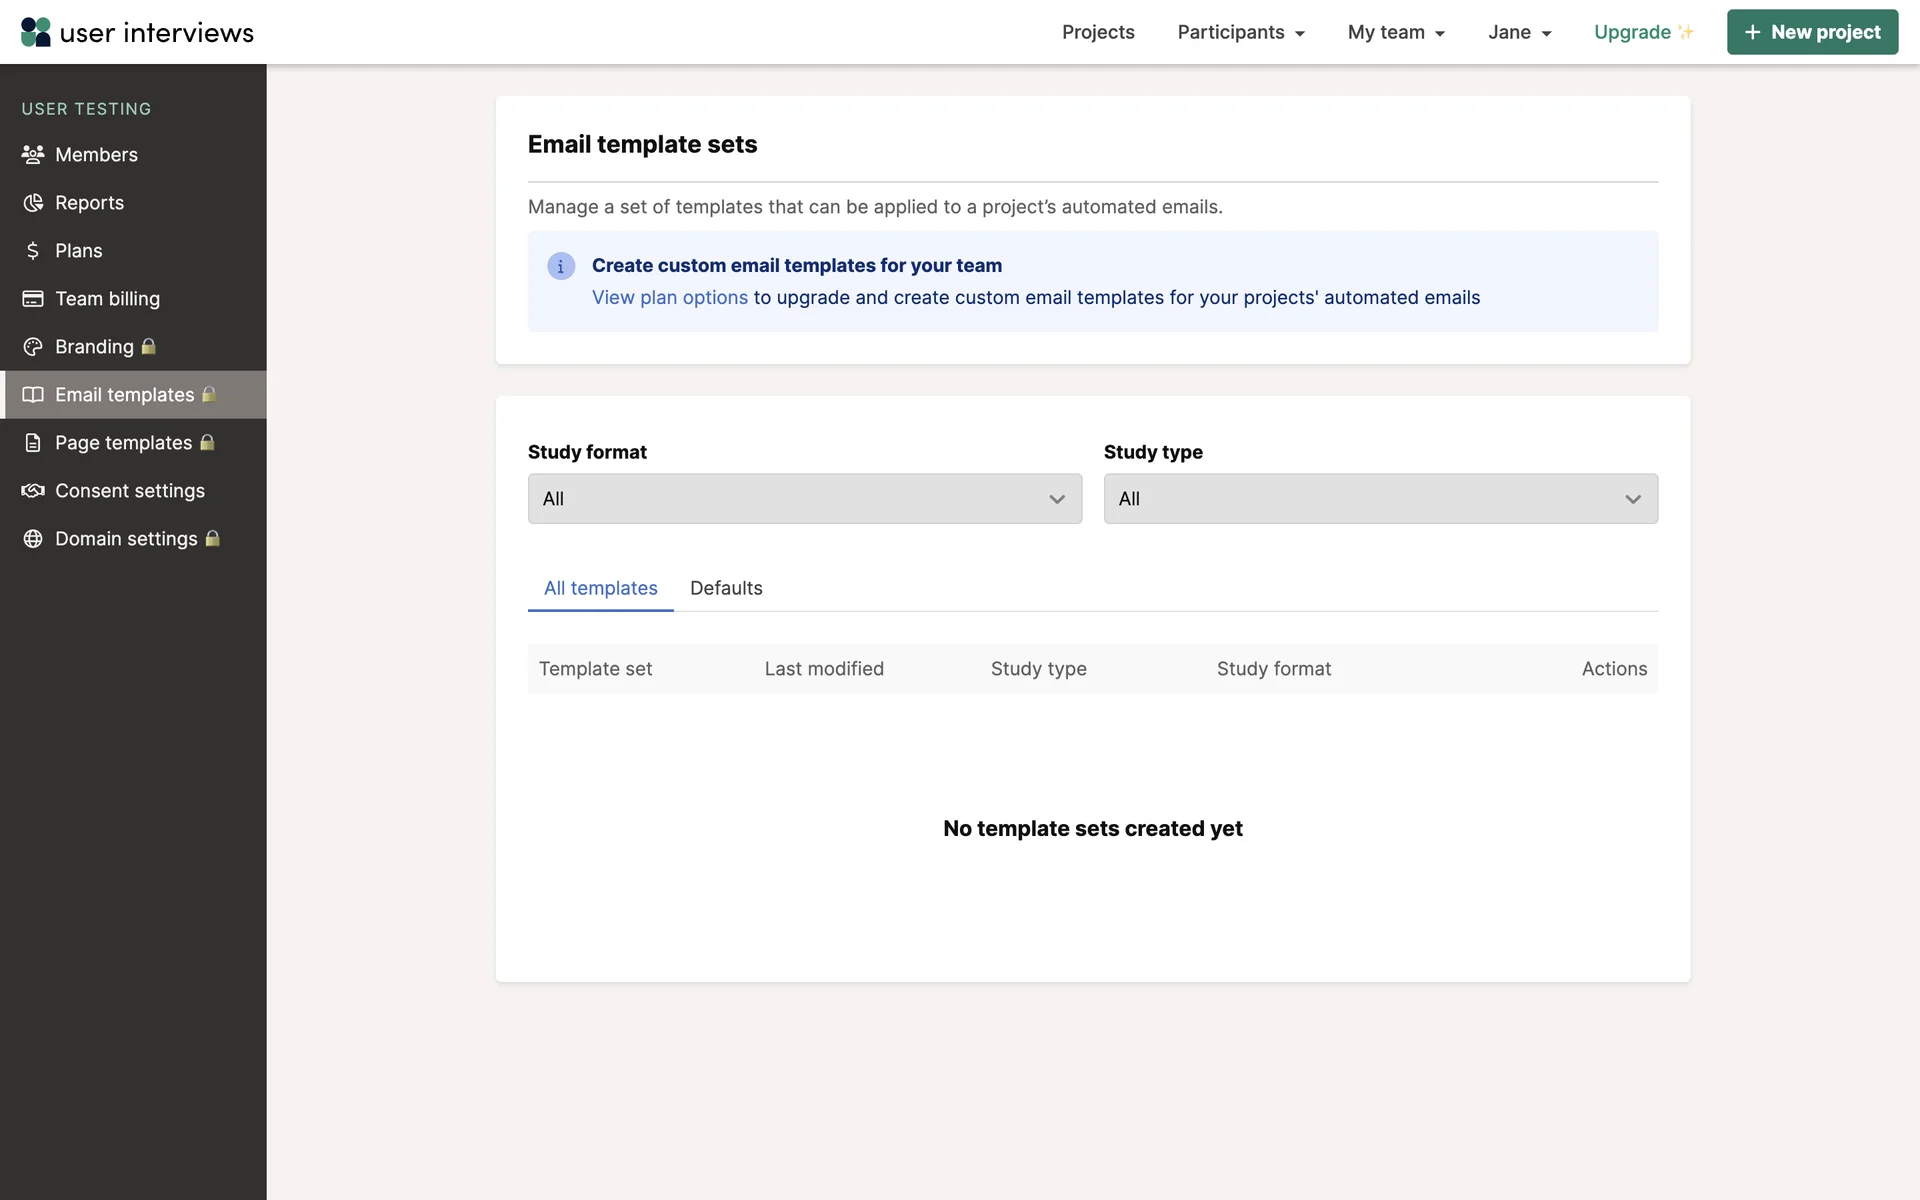1920x1200 pixels.
Task: Click the blue info icon in banner
Action: [x=561, y=266]
